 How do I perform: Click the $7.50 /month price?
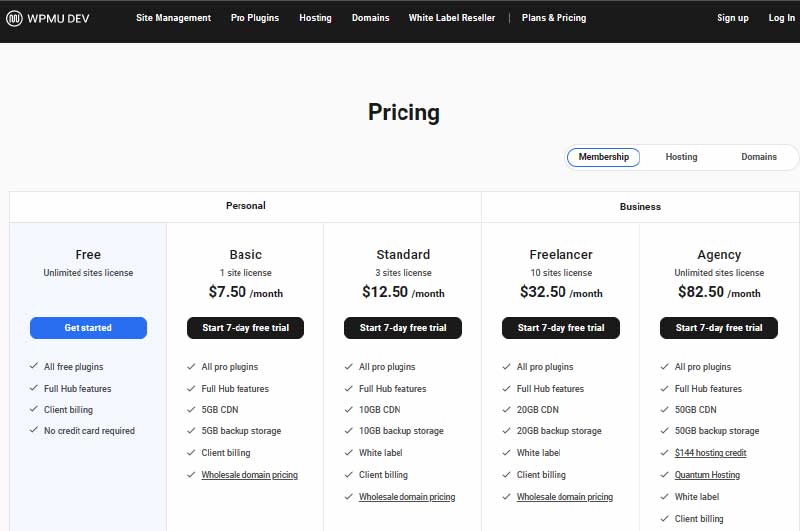(245, 292)
